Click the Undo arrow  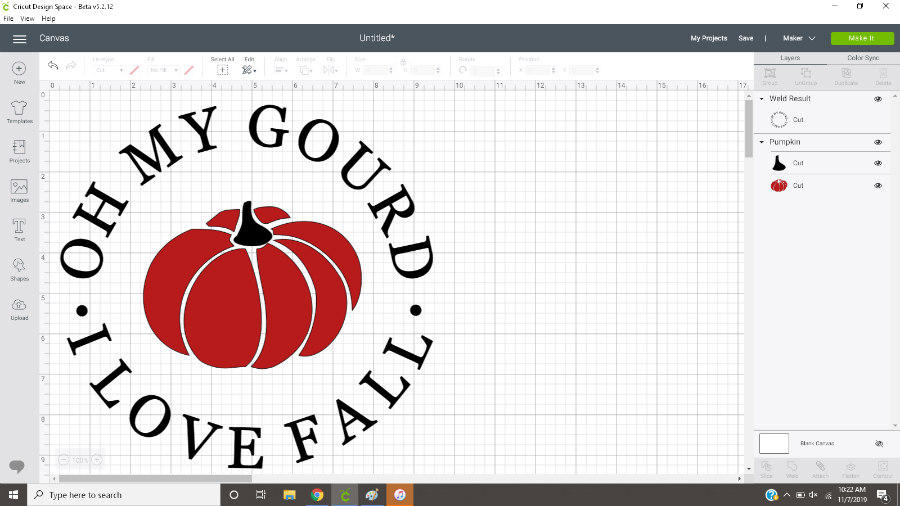coord(54,66)
